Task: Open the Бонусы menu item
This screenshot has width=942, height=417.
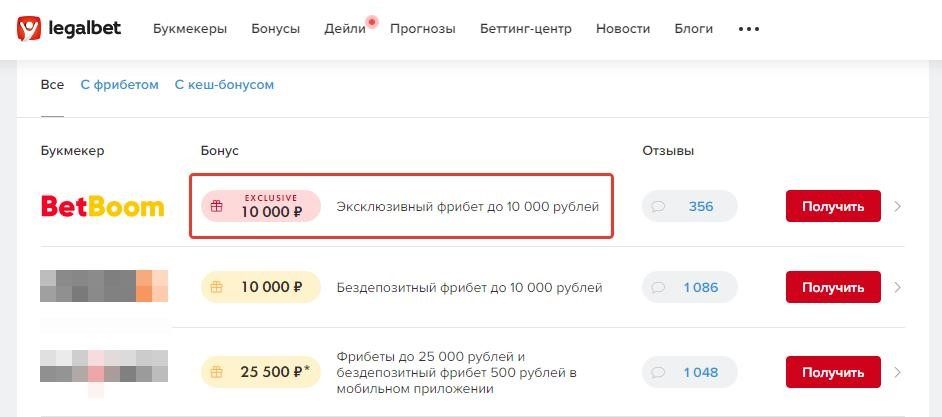Action: coord(276,29)
